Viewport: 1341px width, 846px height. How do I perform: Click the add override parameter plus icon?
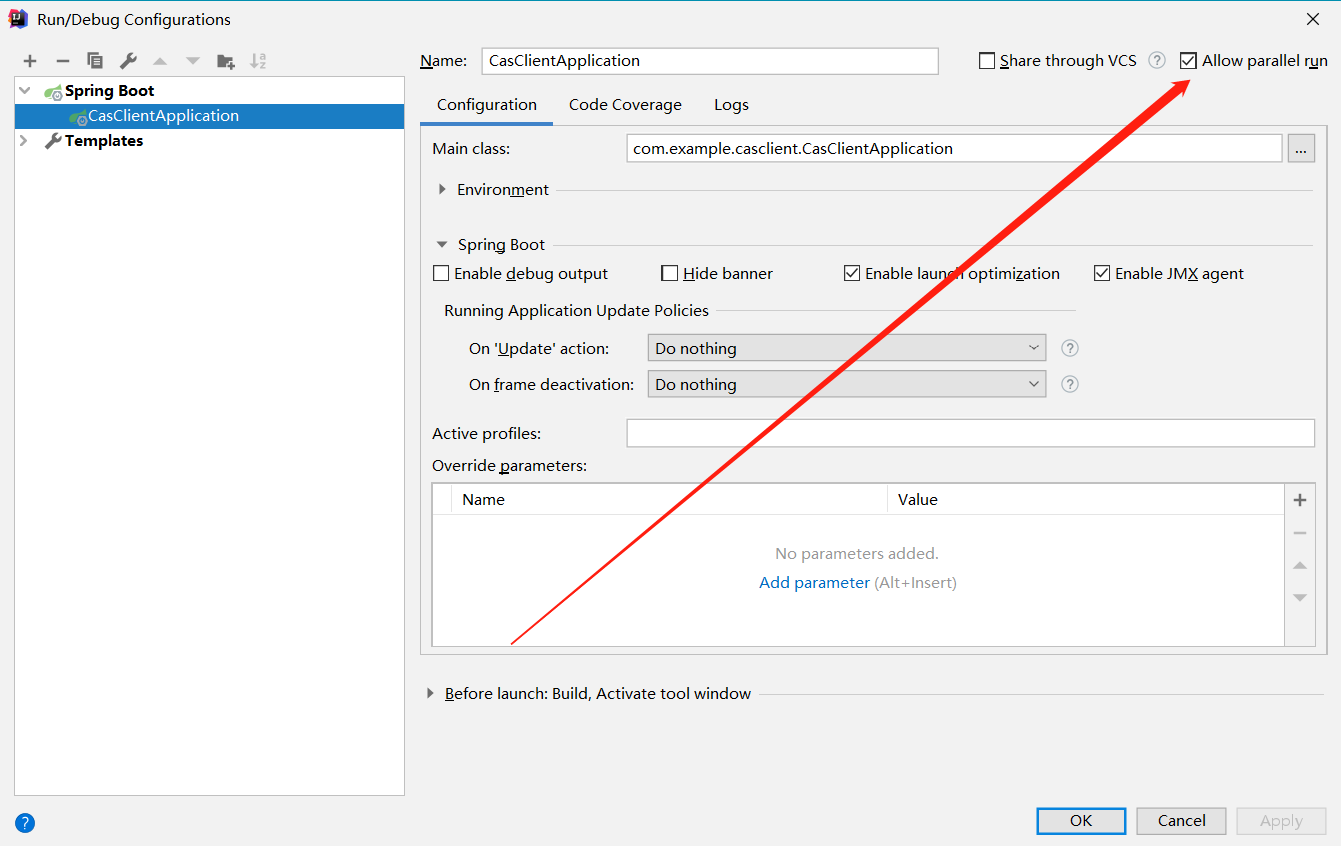click(1300, 500)
